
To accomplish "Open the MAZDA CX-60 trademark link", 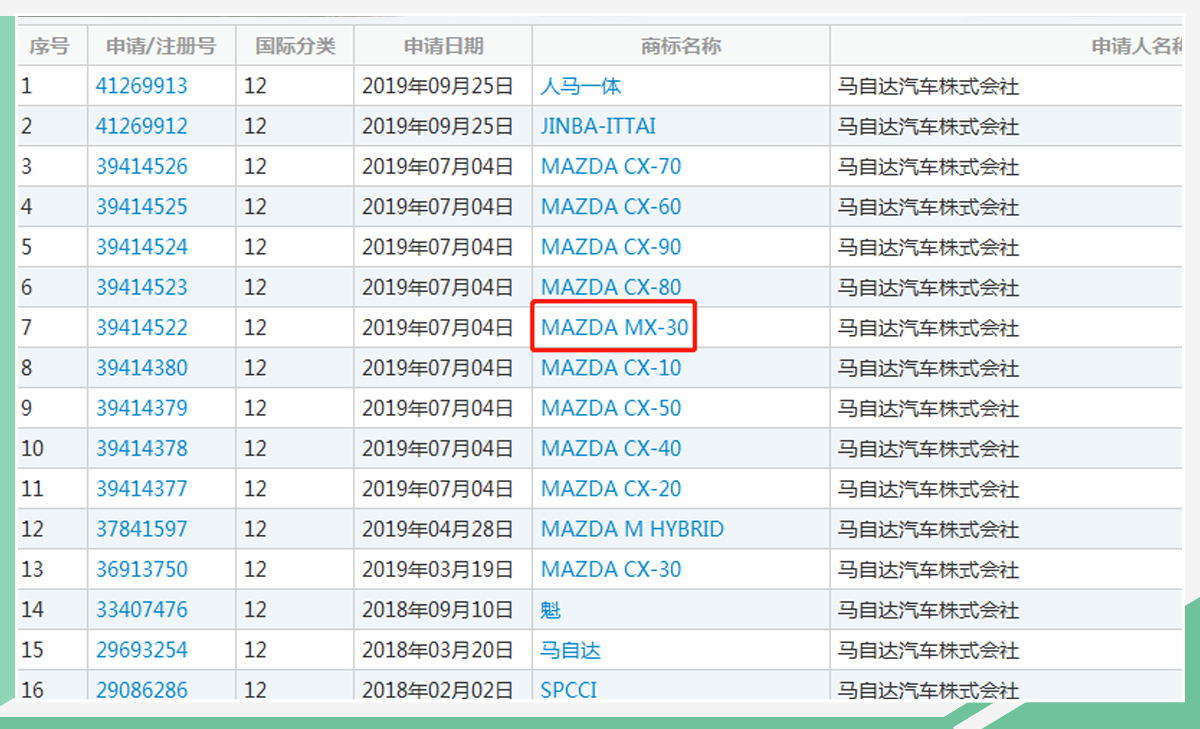I will 611,207.
